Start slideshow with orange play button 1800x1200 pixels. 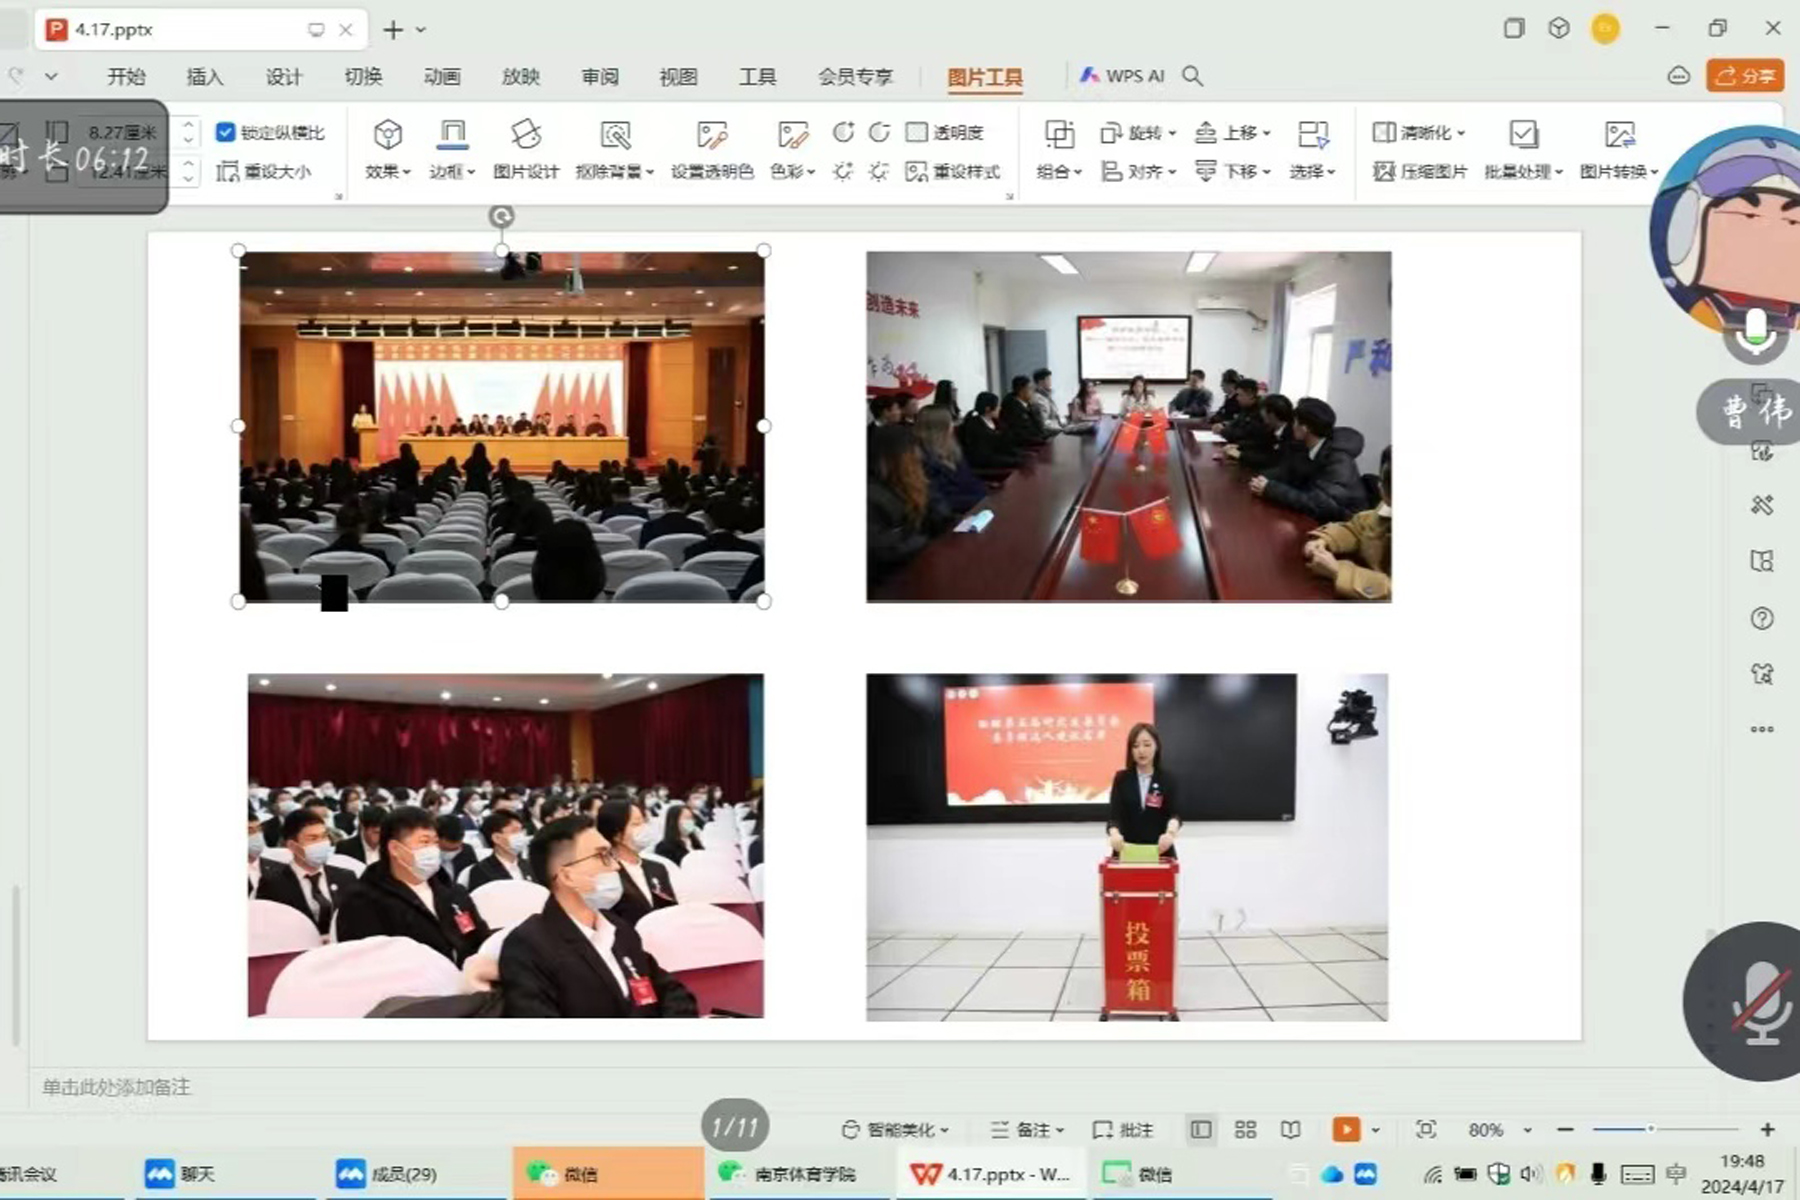pos(1345,1129)
